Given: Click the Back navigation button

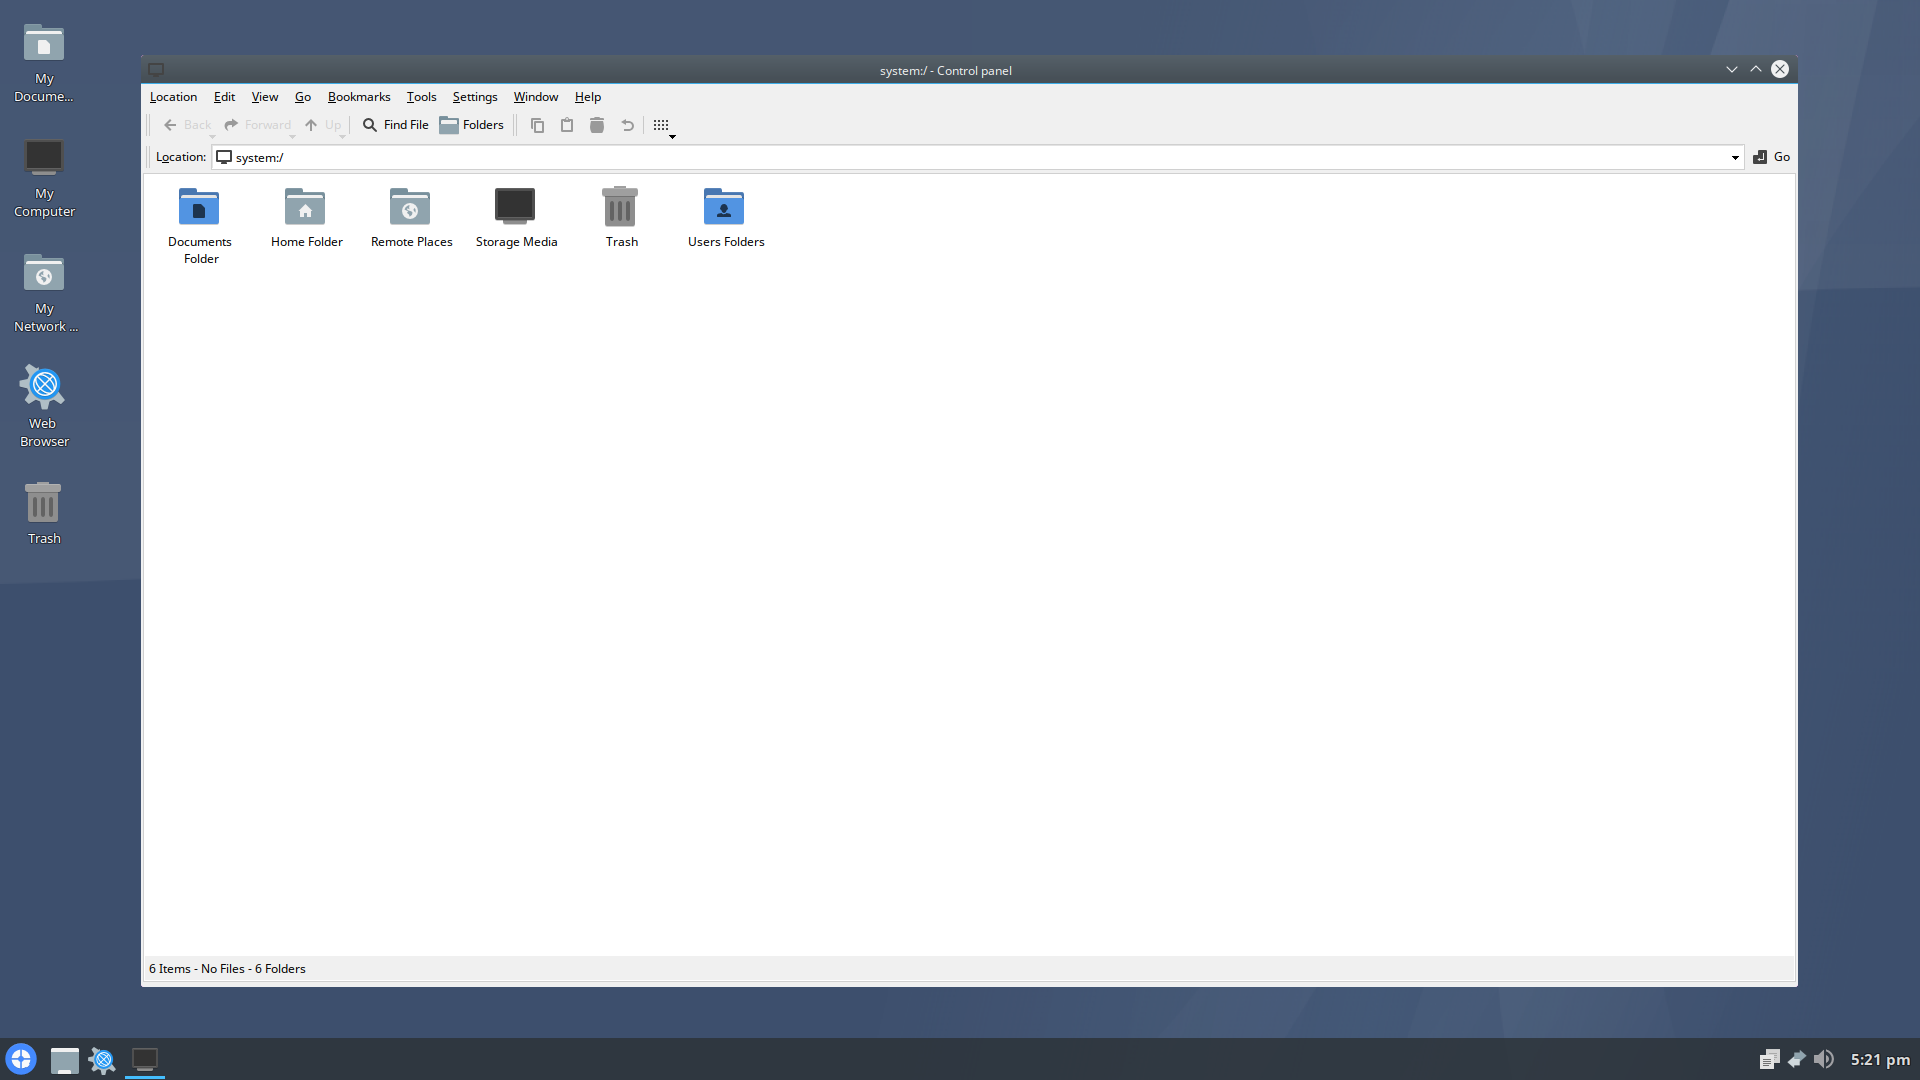Looking at the screenshot, I should tap(187, 125).
